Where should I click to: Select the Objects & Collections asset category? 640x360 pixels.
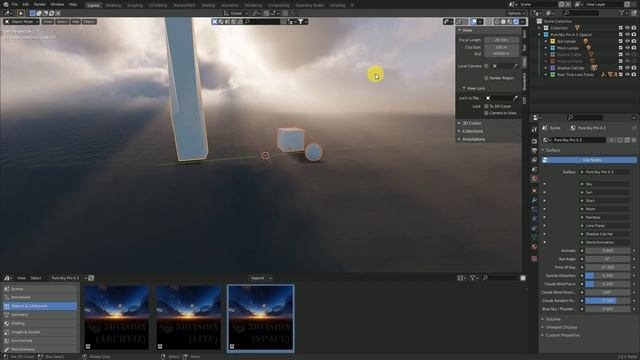click(x=40, y=306)
